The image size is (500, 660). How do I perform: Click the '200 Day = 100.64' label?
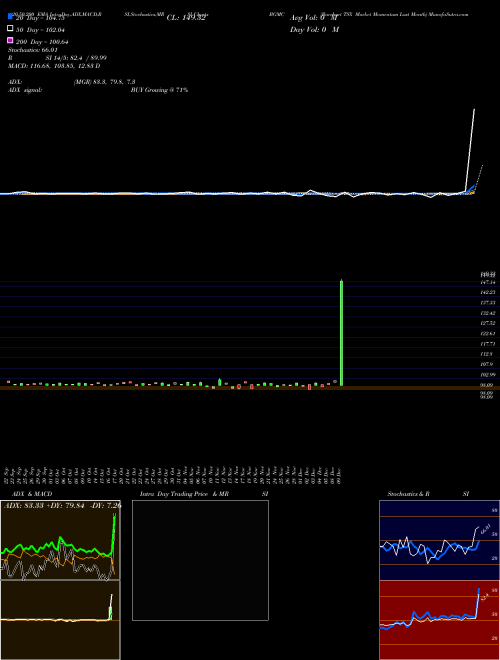tap(42, 42)
